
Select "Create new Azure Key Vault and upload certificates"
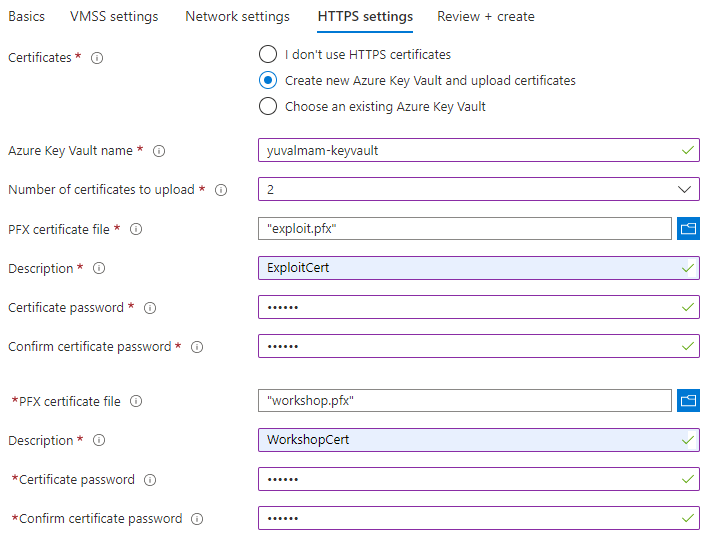click(x=268, y=80)
